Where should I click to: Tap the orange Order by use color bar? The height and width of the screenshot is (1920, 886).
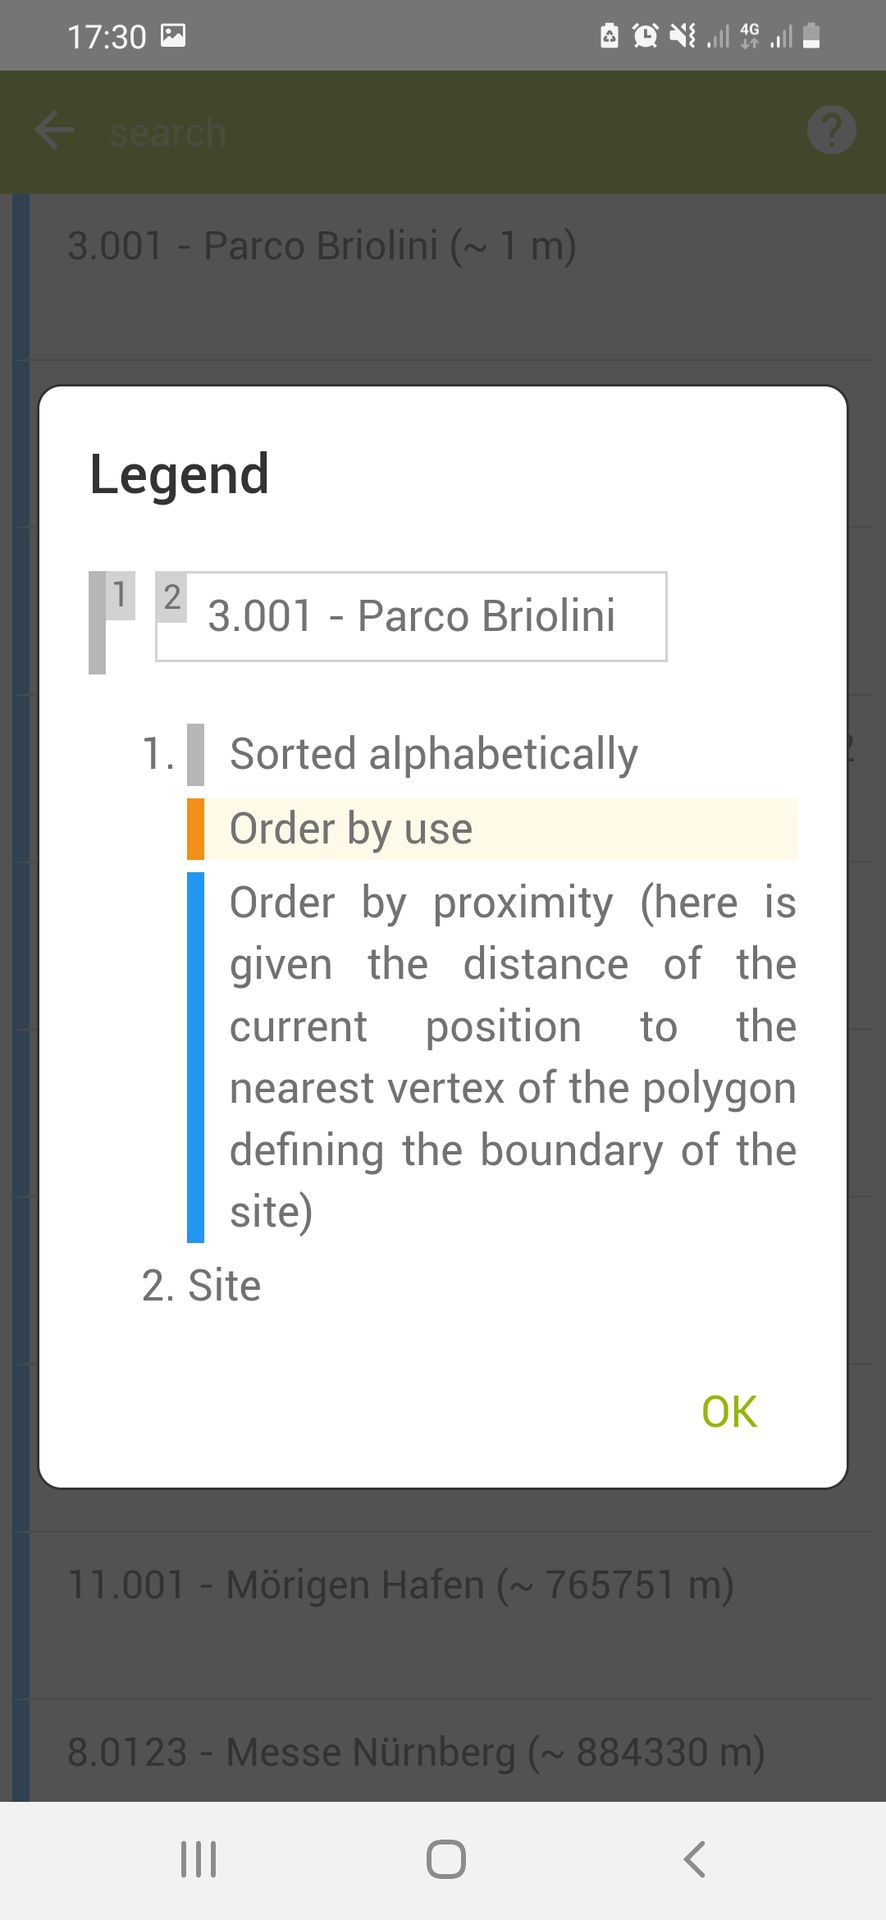(196, 829)
